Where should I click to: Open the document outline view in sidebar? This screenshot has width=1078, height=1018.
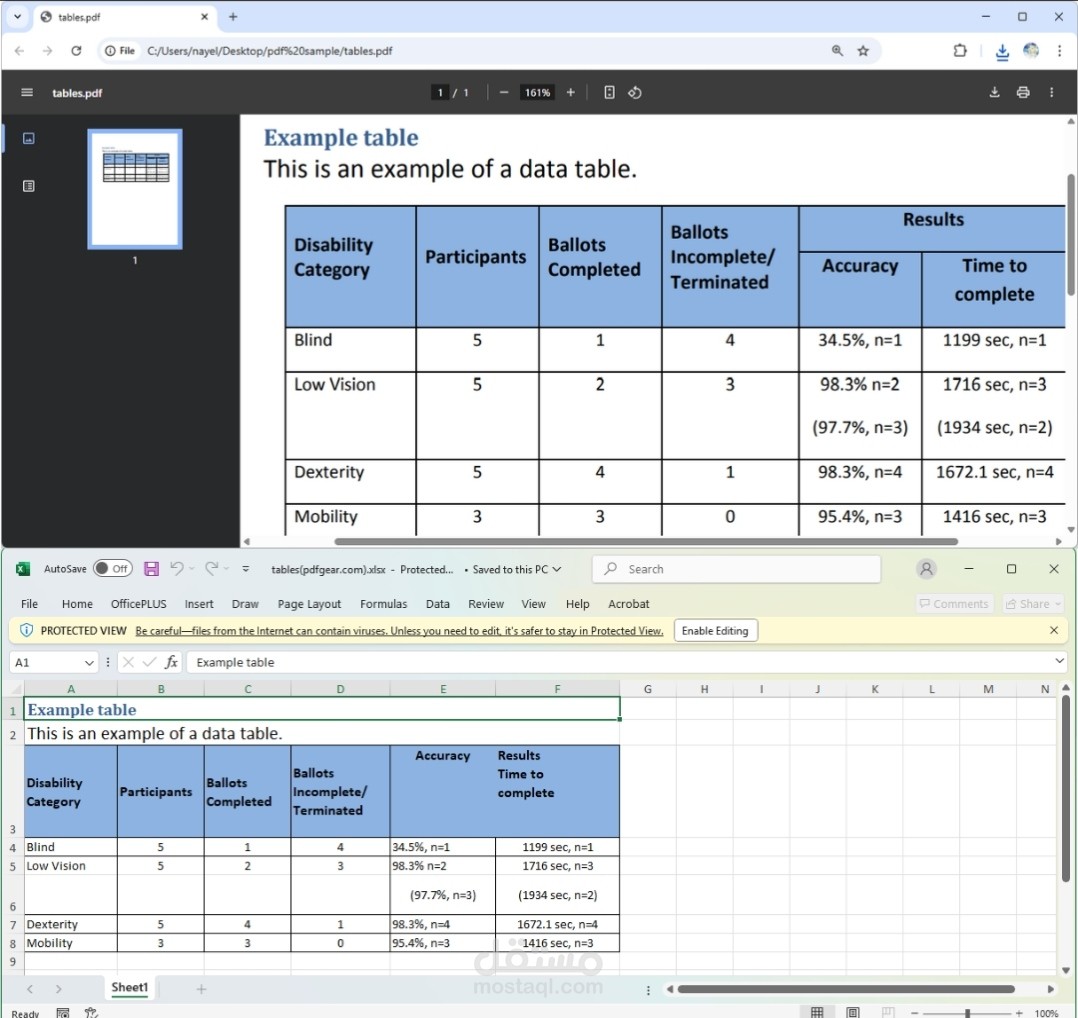point(29,186)
